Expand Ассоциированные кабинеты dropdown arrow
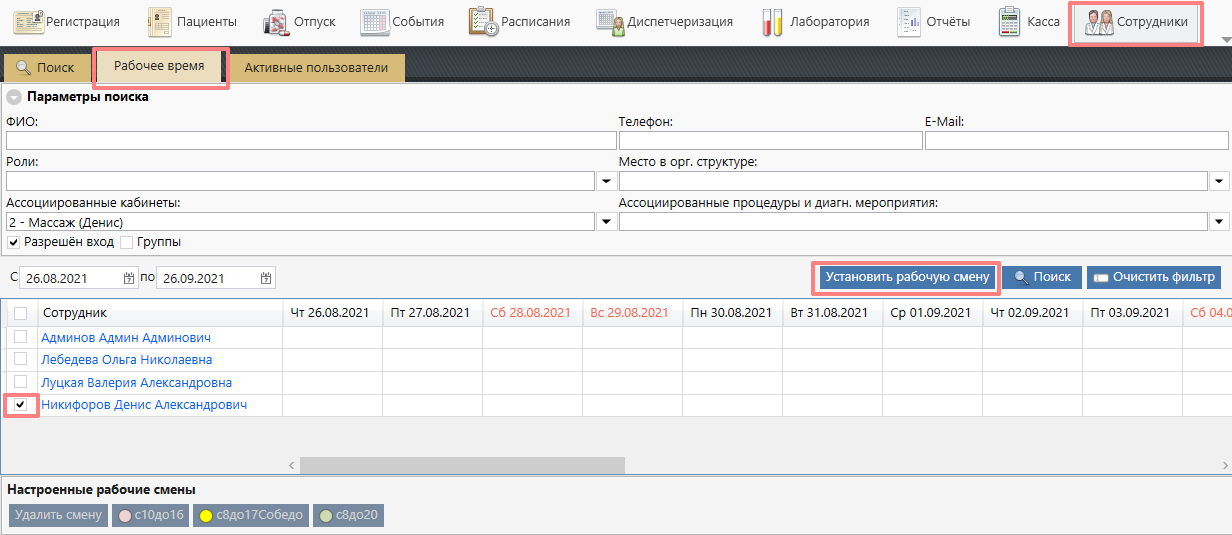Viewport: 1232px width, 535px height. 606,222
